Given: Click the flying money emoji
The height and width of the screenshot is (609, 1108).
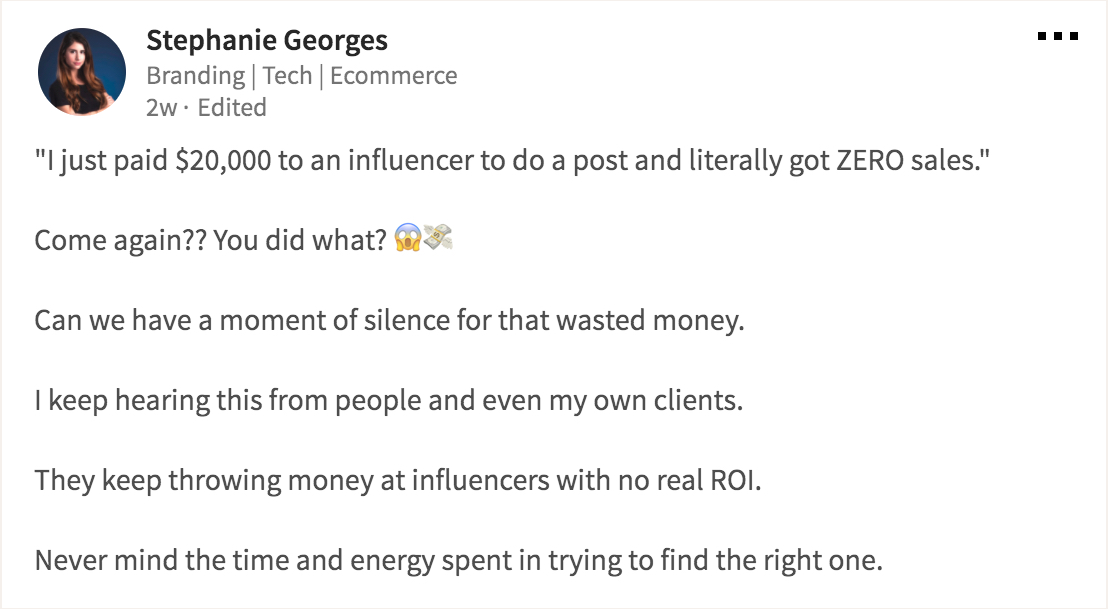Looking at the screenshot, I should (437, 237).
